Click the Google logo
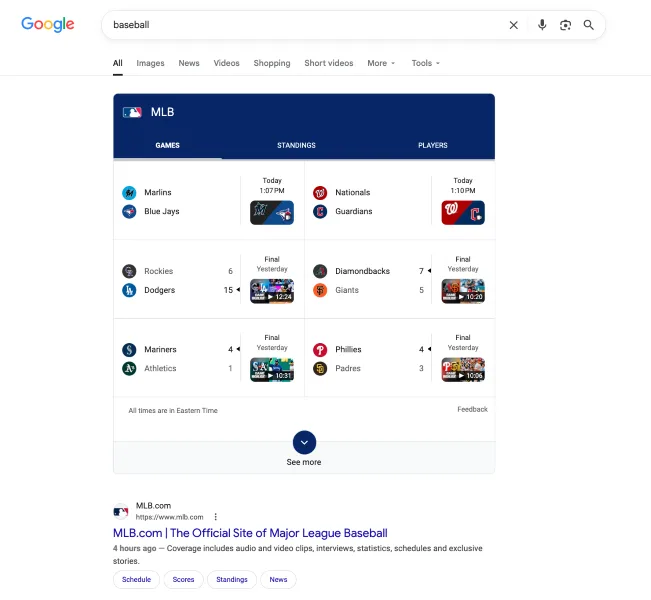Viewport: 651px width, 600px height. [x=48, y=24]
